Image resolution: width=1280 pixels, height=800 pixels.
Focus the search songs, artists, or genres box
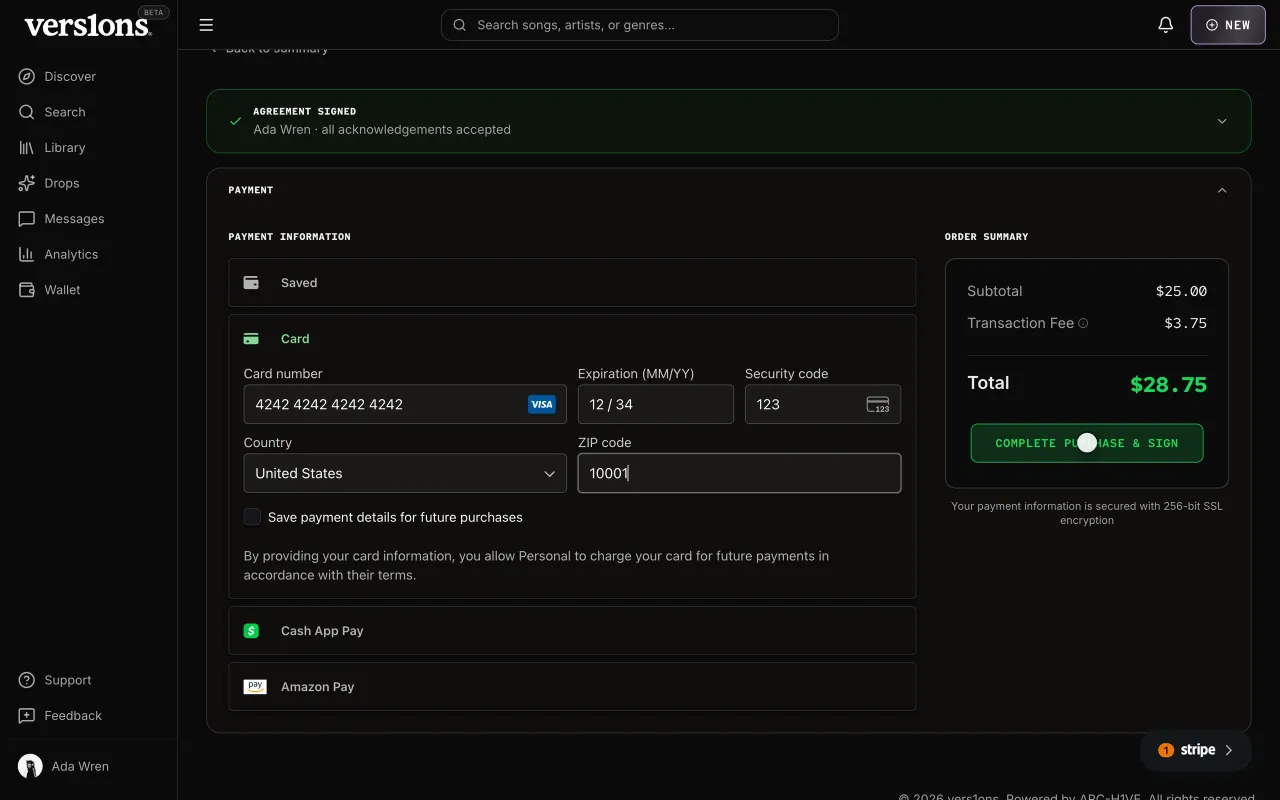pos(639,25)
